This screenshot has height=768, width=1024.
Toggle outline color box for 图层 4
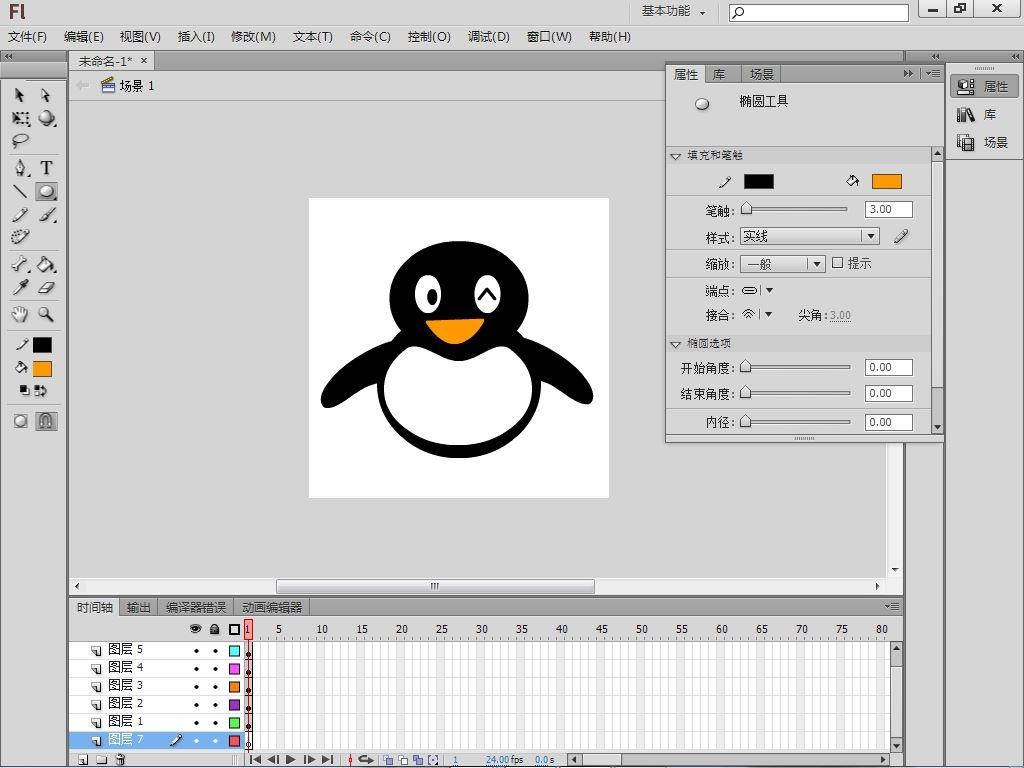pos(234,669)
